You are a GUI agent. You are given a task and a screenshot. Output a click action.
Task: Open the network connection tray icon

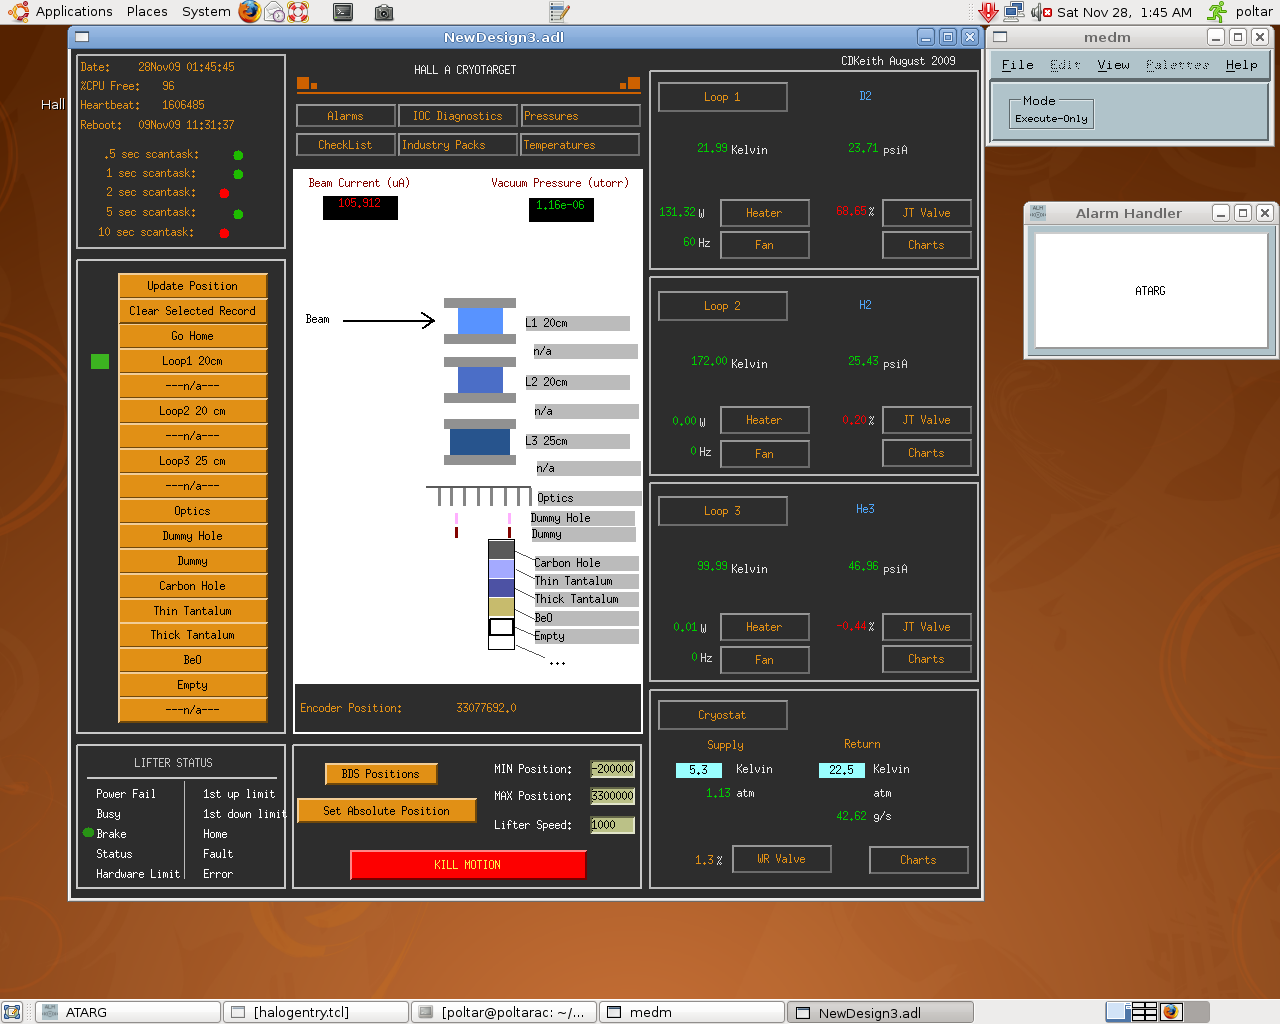[x=1014, y=12]
